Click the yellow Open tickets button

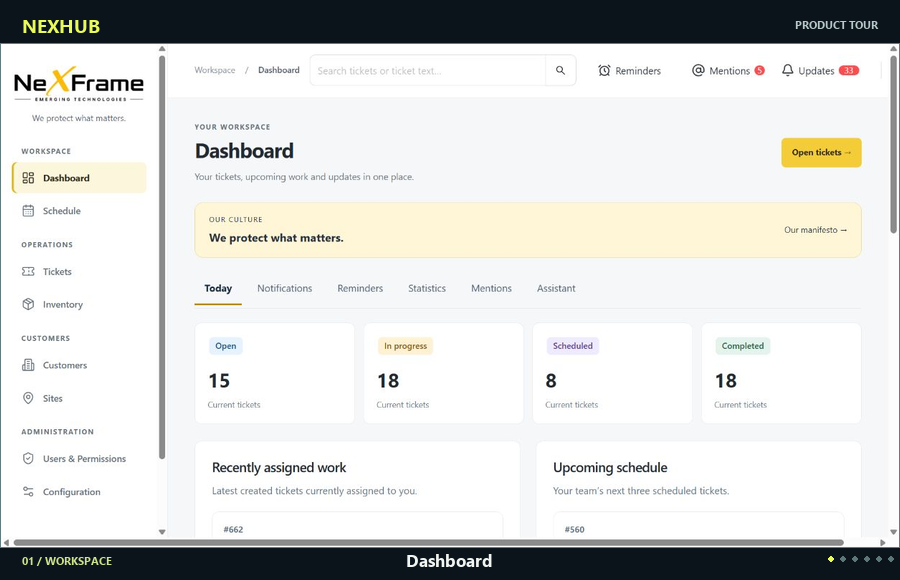[x=821, y=152]
